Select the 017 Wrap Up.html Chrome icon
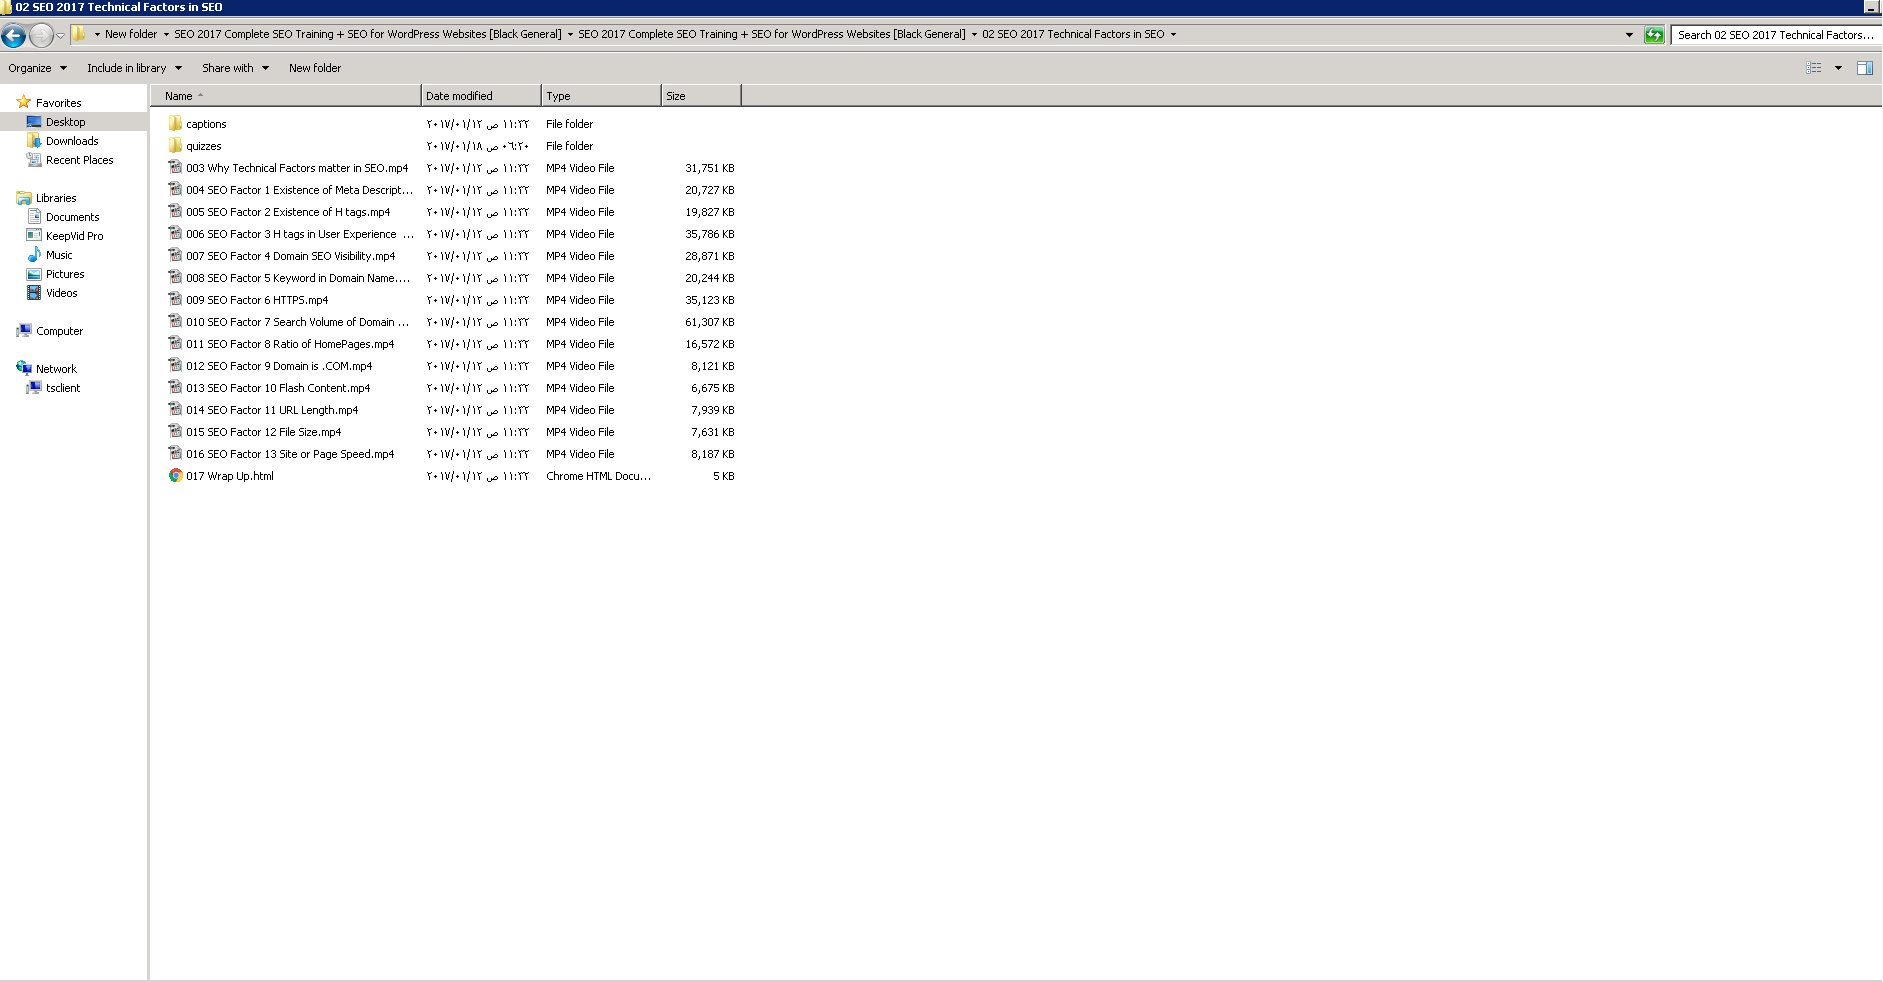 pyautogui.click(x=175, y=476)
